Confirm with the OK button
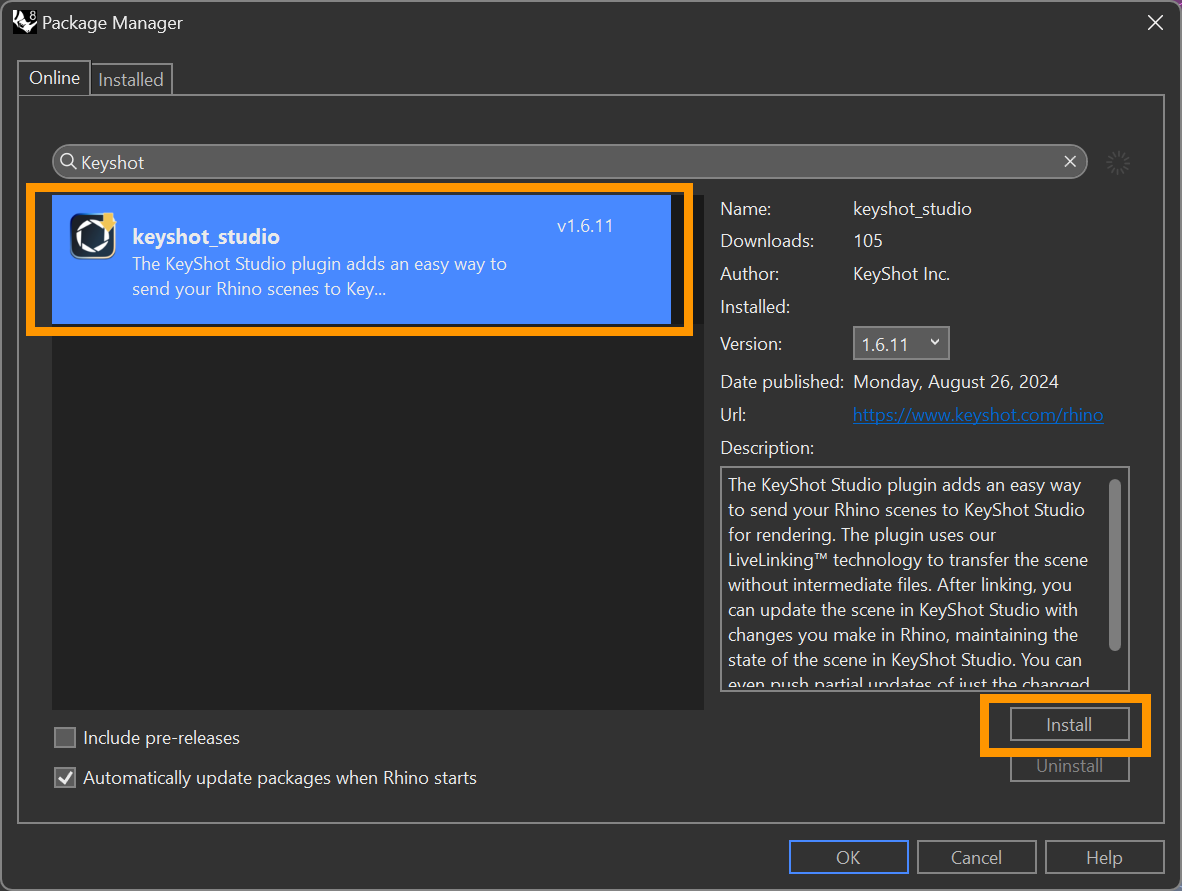This screenshot has width=1182, height=891. click(848, 857)
